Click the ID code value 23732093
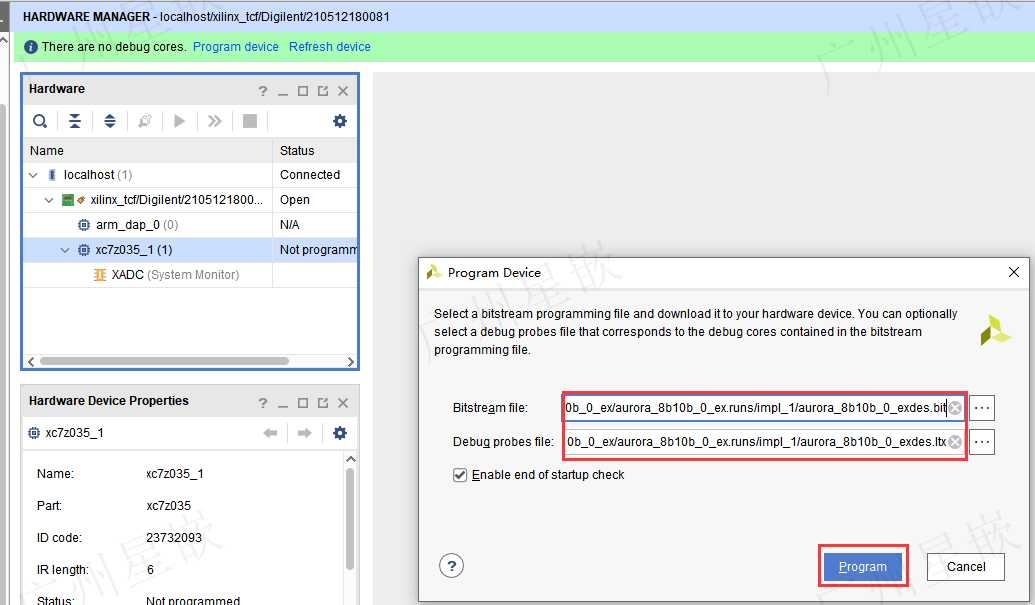 click(174, 538)
